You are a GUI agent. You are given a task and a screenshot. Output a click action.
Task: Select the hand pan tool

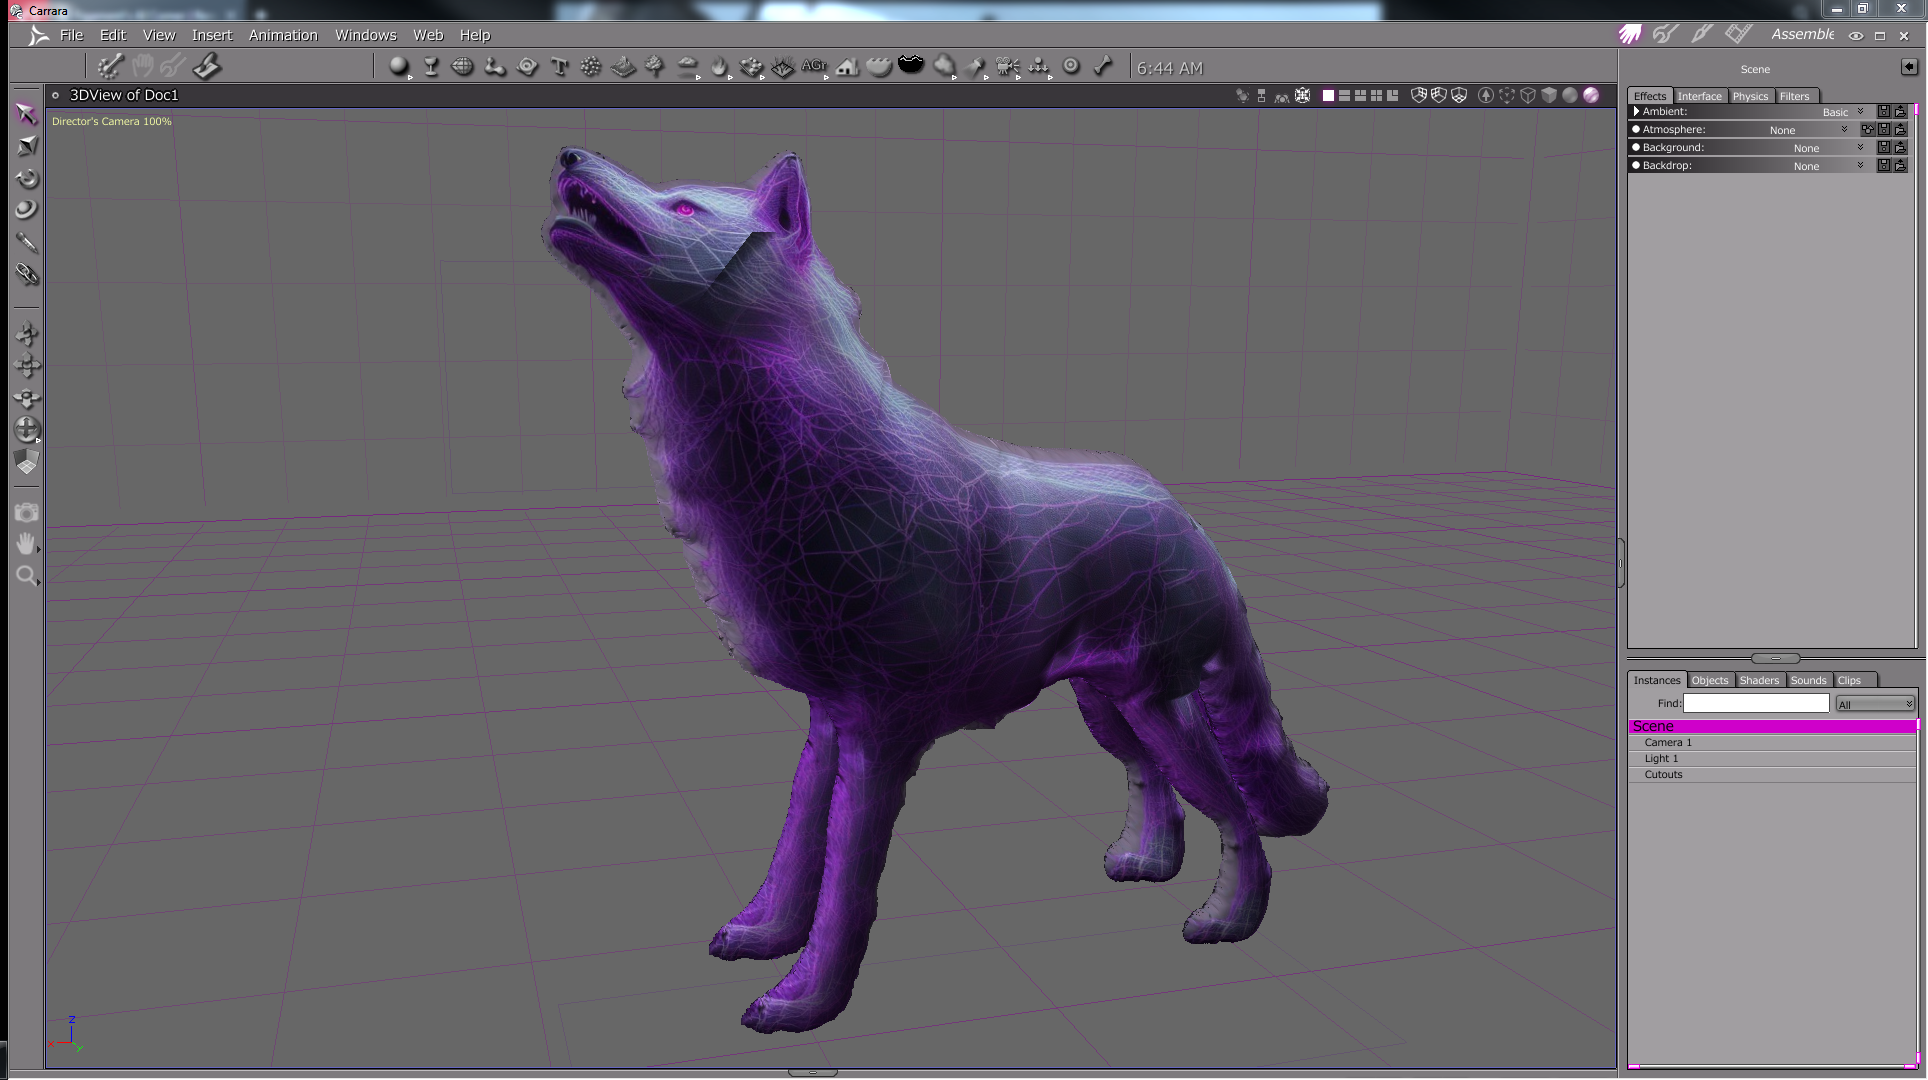pyautogui.click(x=26, y=543)
